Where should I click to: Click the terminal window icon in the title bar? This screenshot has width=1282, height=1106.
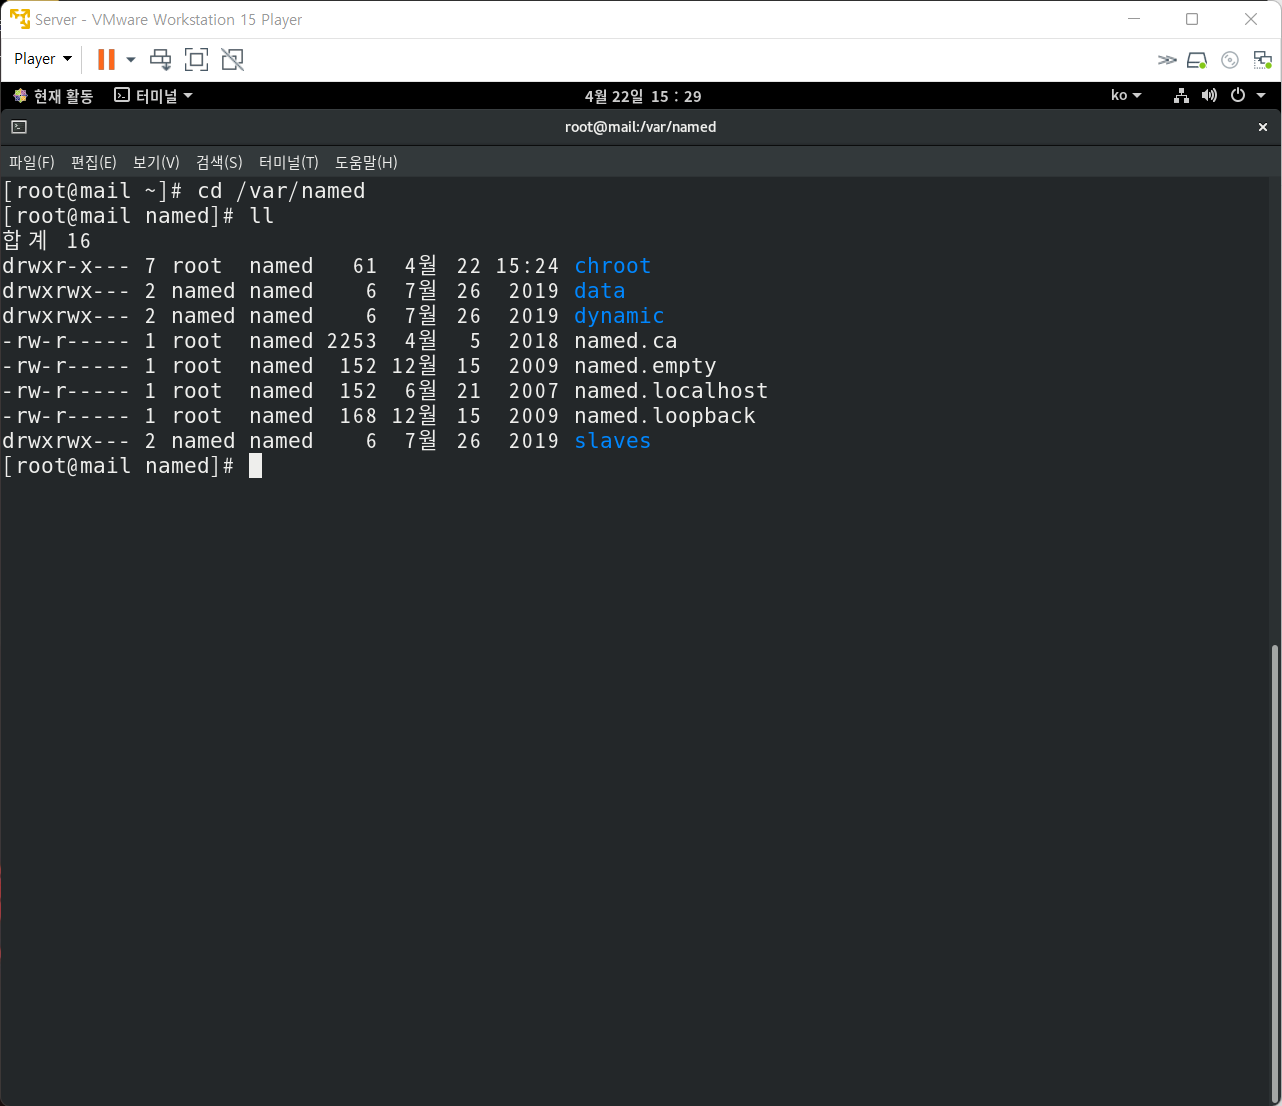tap(19, 127)
